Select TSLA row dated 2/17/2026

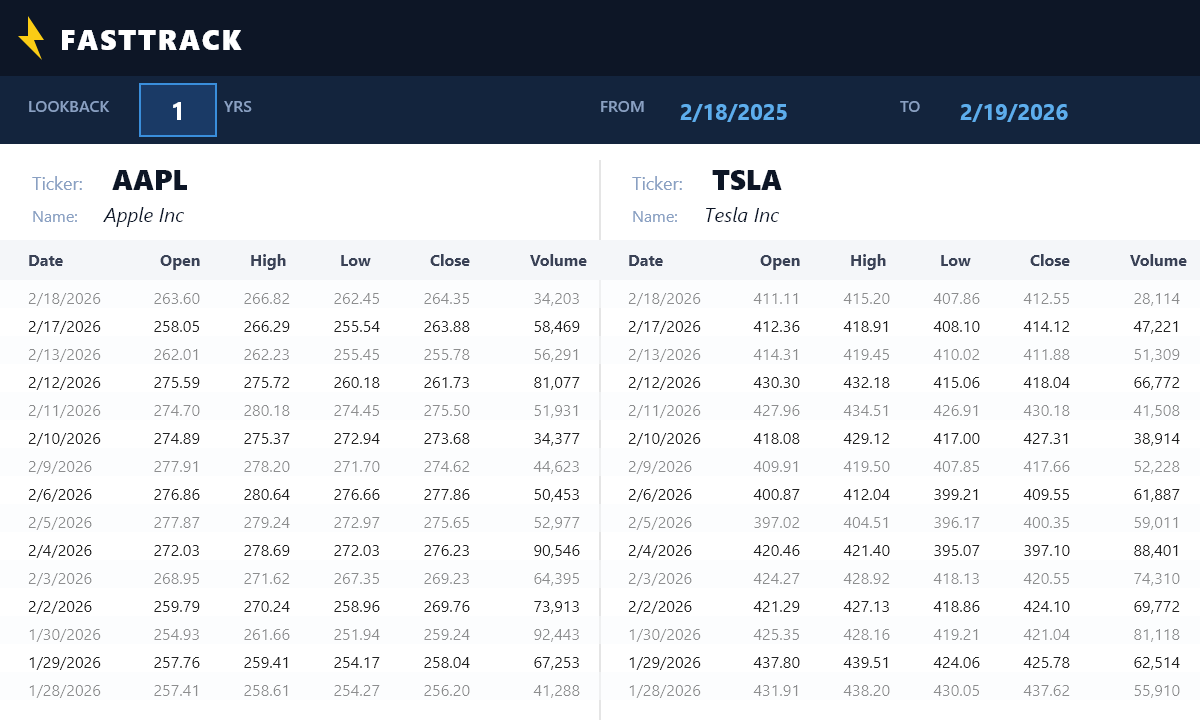click(x=900, y=326)
